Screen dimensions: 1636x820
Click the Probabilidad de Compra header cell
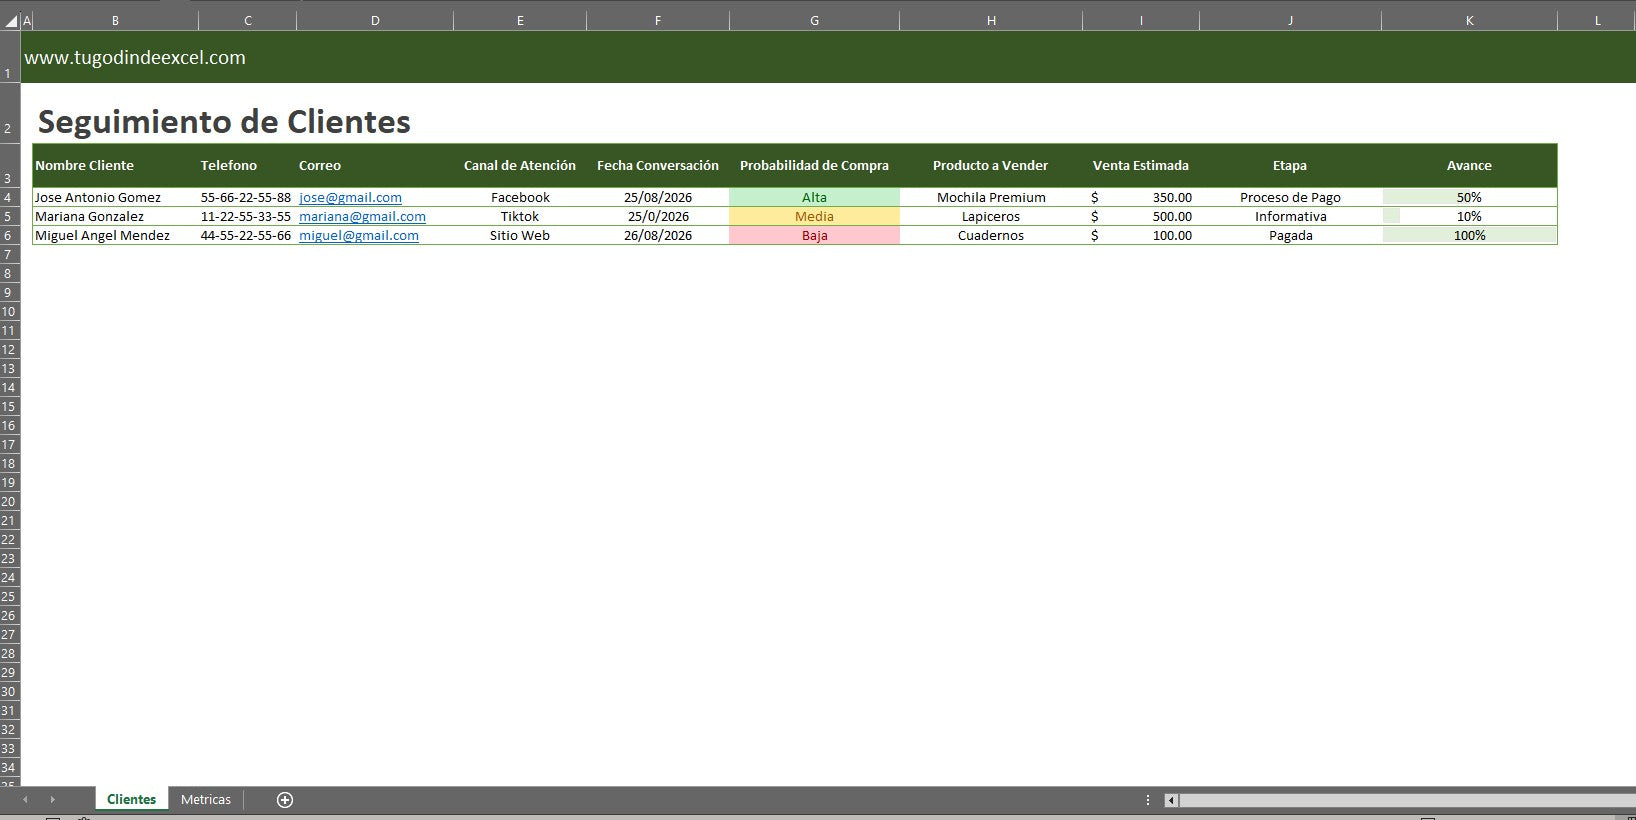click(x=814, y=165)
